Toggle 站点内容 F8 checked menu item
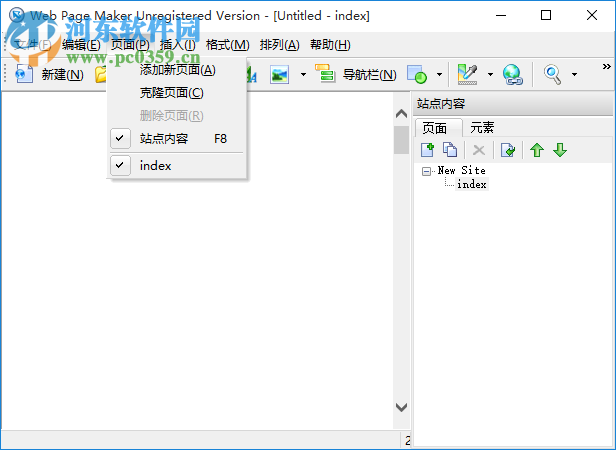Viewport: 616px width, 450px height. (x=177, y=139)
